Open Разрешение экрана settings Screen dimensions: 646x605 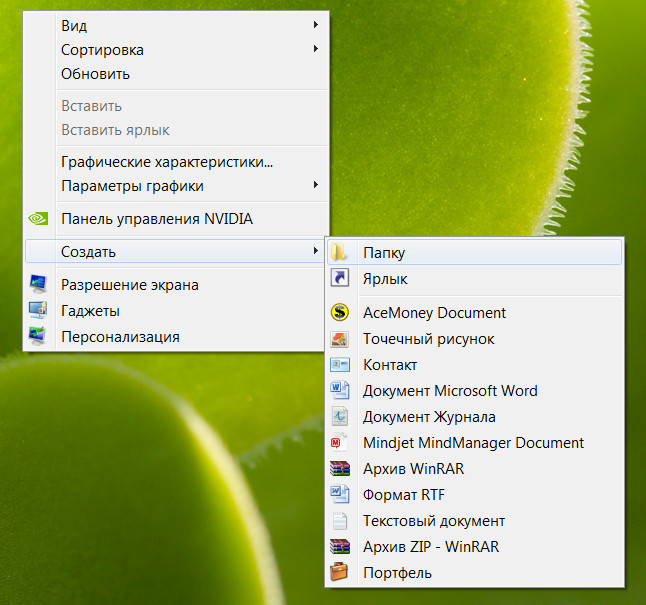pos(176,285)
